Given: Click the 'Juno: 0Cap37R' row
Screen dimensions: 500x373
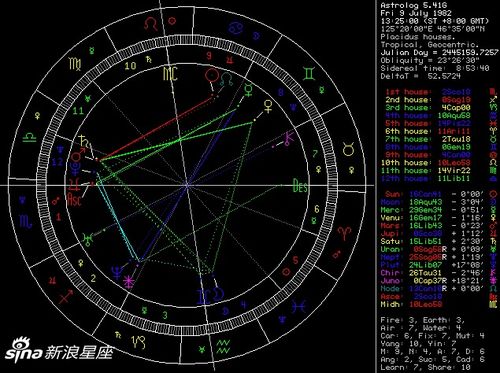Looking at the screenshot, I should click(x=439, y=281).
